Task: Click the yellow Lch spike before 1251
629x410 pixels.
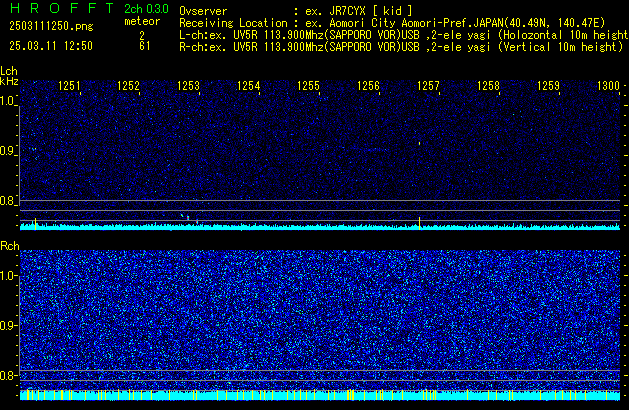Action: (x=35, y=224)
